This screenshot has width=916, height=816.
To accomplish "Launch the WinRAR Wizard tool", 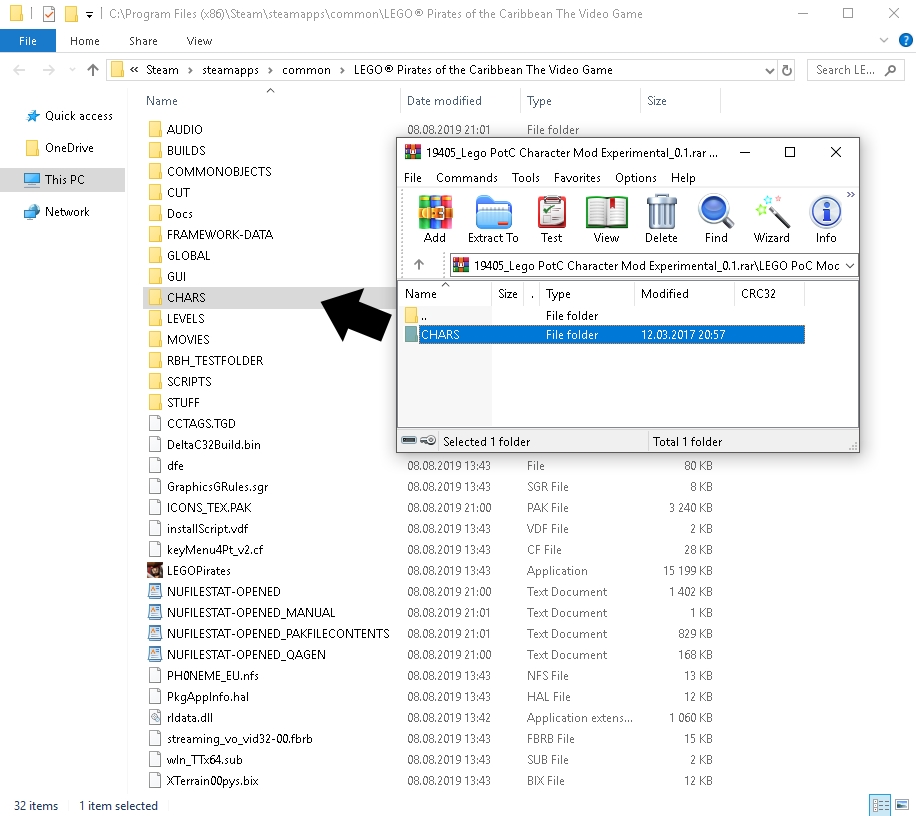I will point(771,220).
